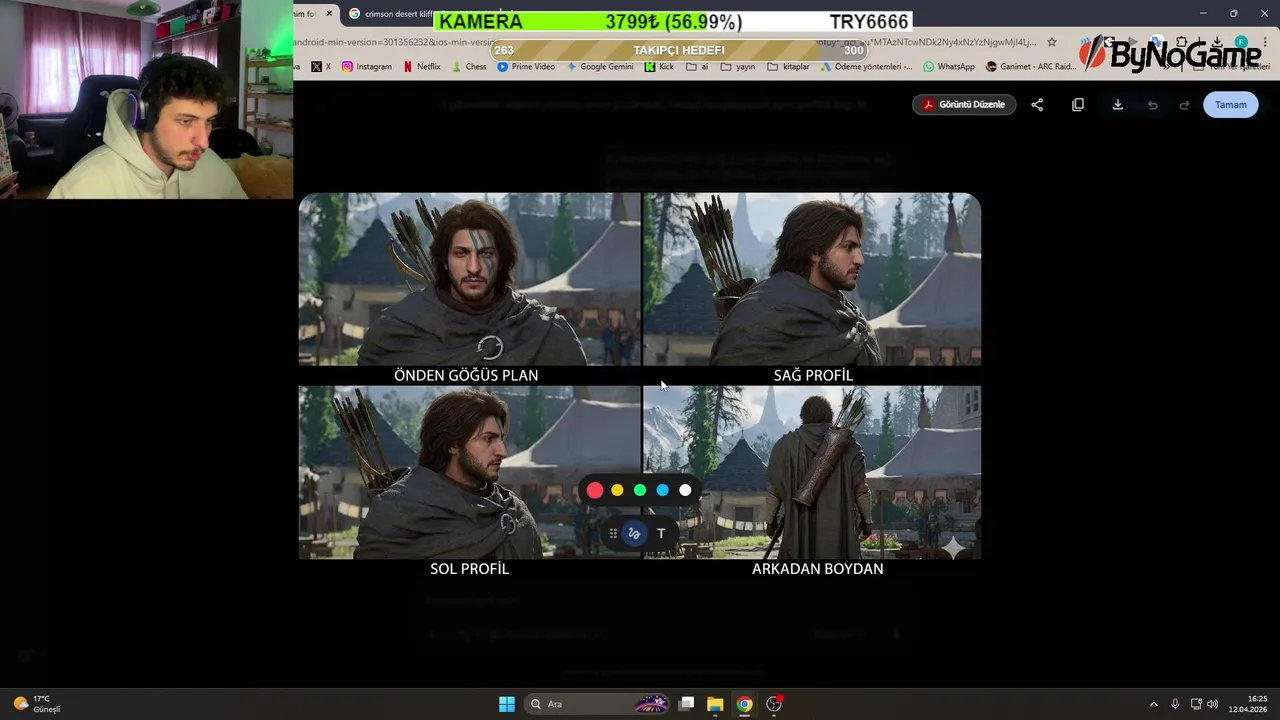Open the yayın bookmarks folder
1280x720 pixels.
coord(737,67)
